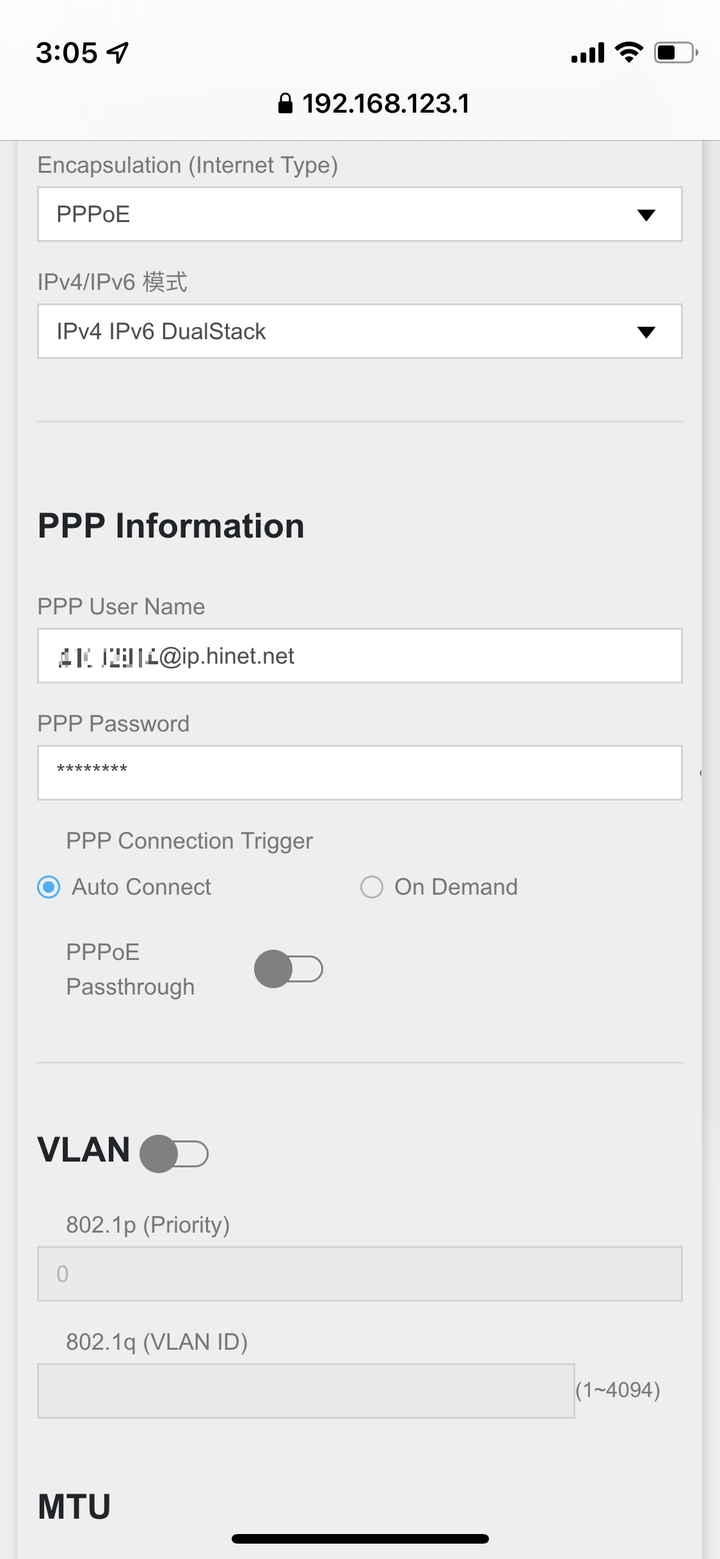Open the PPPoE encapsulation type dropdown
The width and height of the screenshot is (720, 1559).
360,214
